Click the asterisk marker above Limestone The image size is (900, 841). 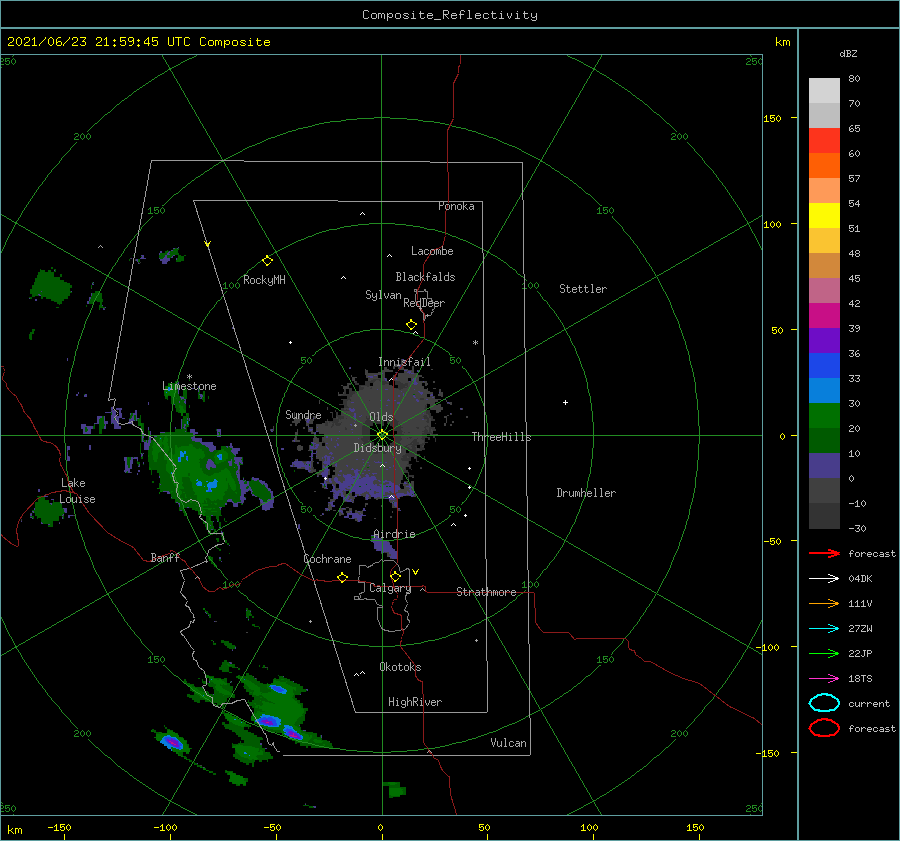point(189,377)
